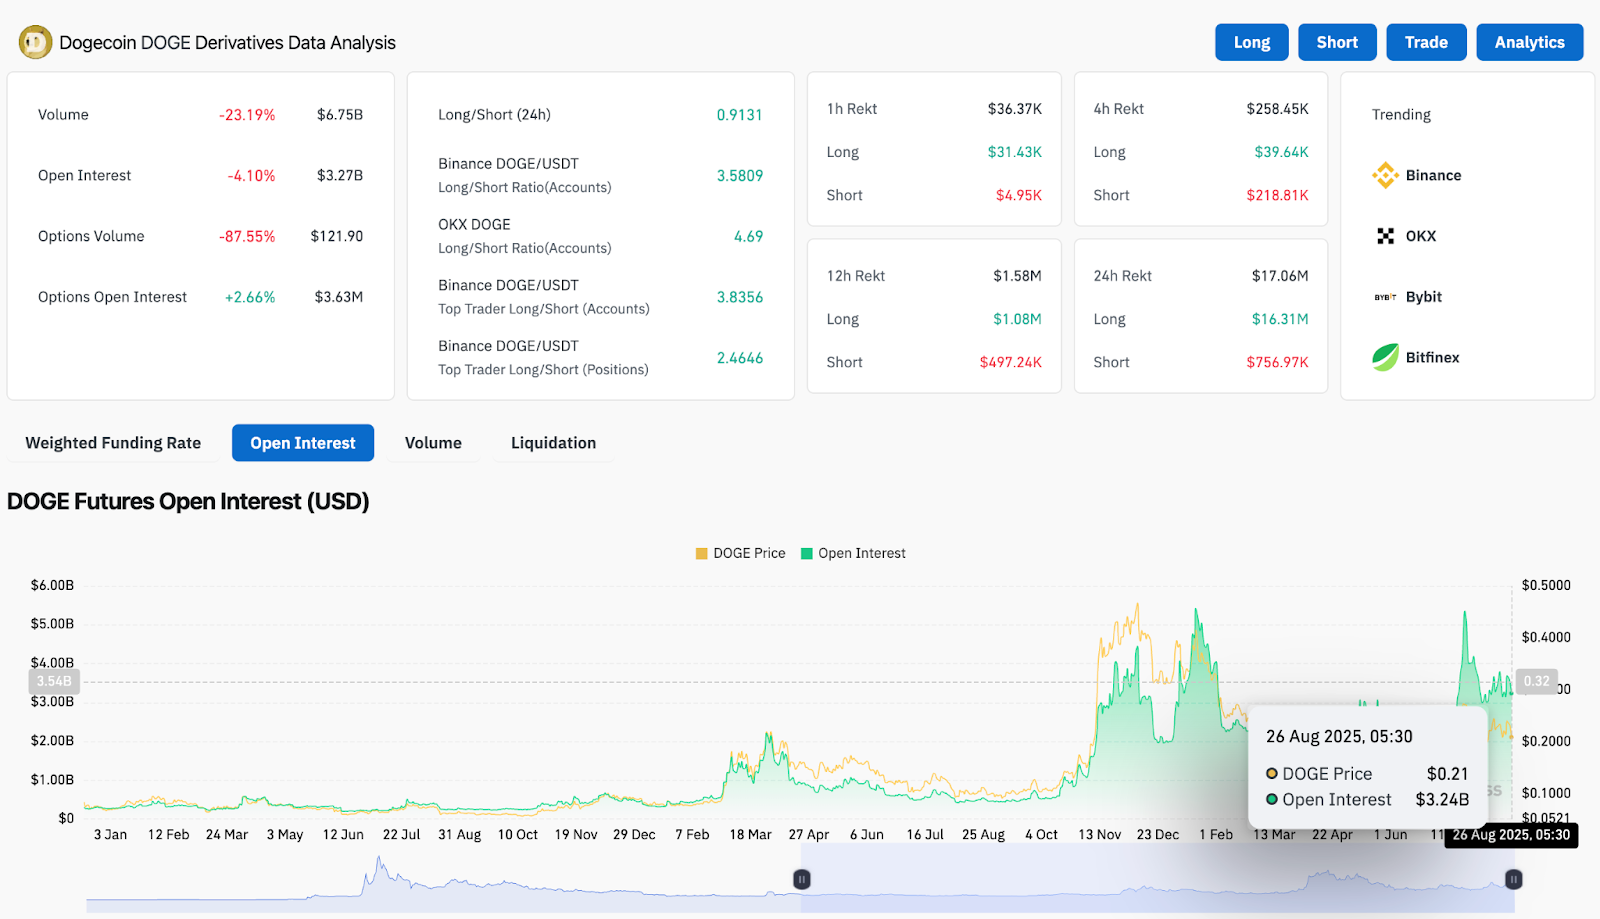The image size is (1600, 919).
Task: Click the Binance exchange icon
Action: 1385,175
